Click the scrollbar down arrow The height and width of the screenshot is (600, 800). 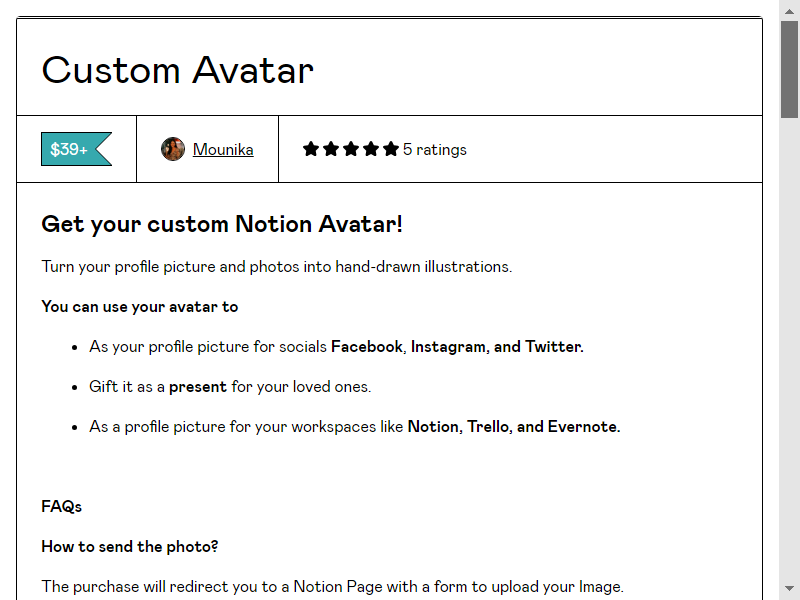click(x=789, y=588)
